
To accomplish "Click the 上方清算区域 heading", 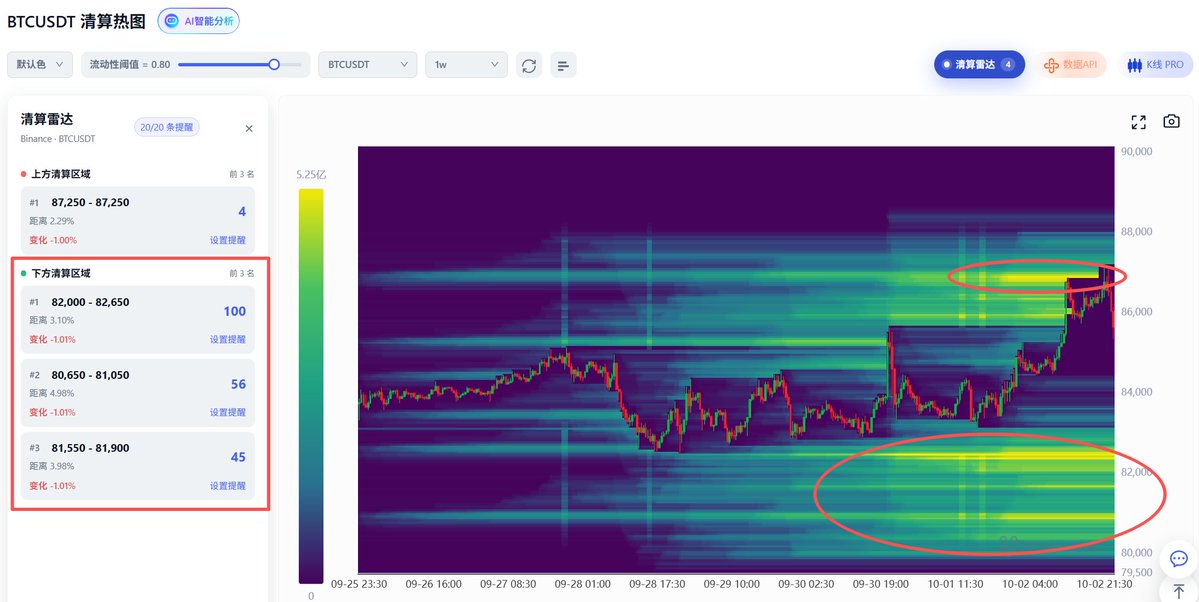I will [x=61, y=174].
